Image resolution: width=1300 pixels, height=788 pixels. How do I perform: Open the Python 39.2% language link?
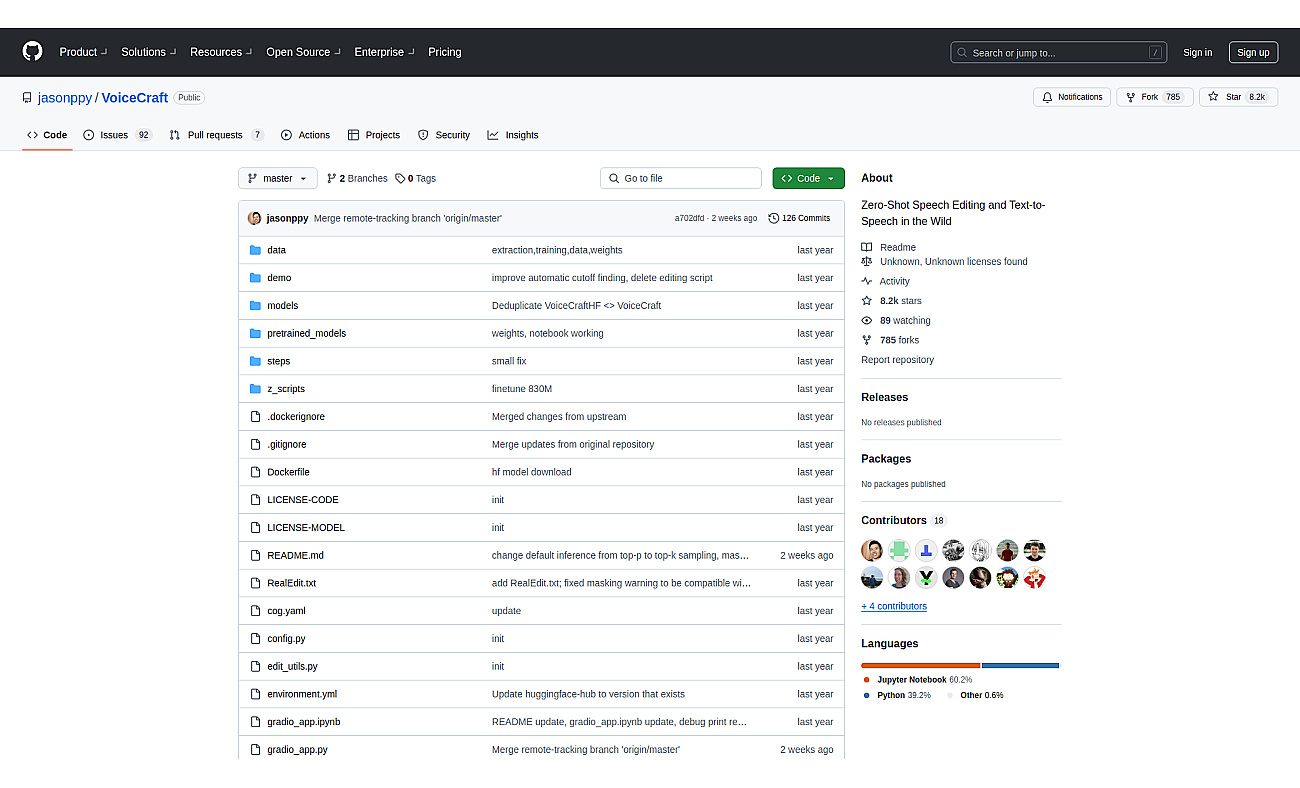point(897,695)
